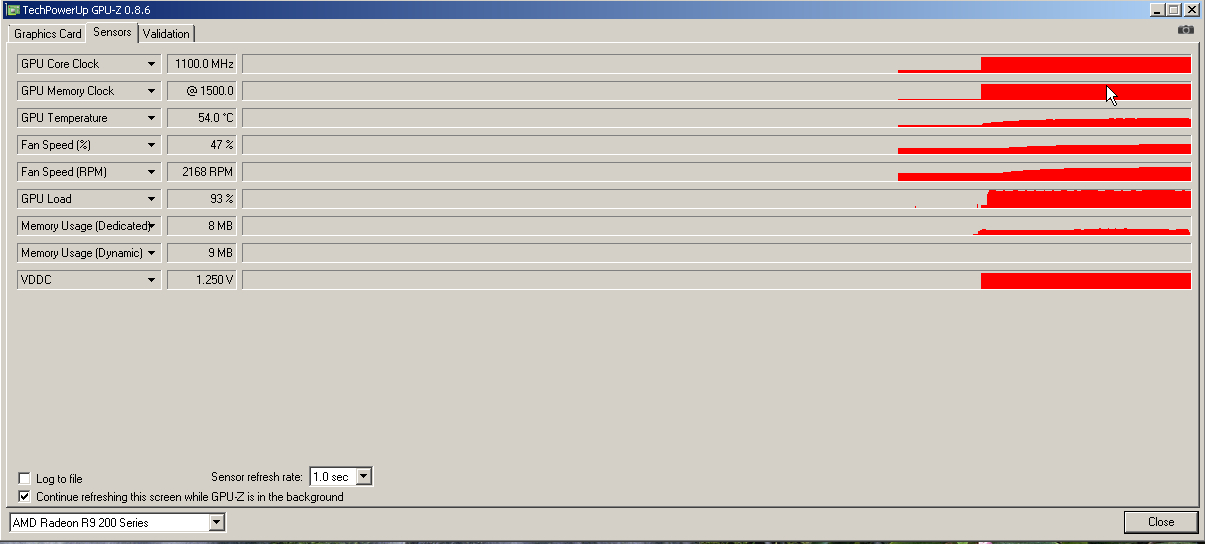
Task: Expand the Fan Speed (RPM) sensor dropdown
Action: [89, 172]
